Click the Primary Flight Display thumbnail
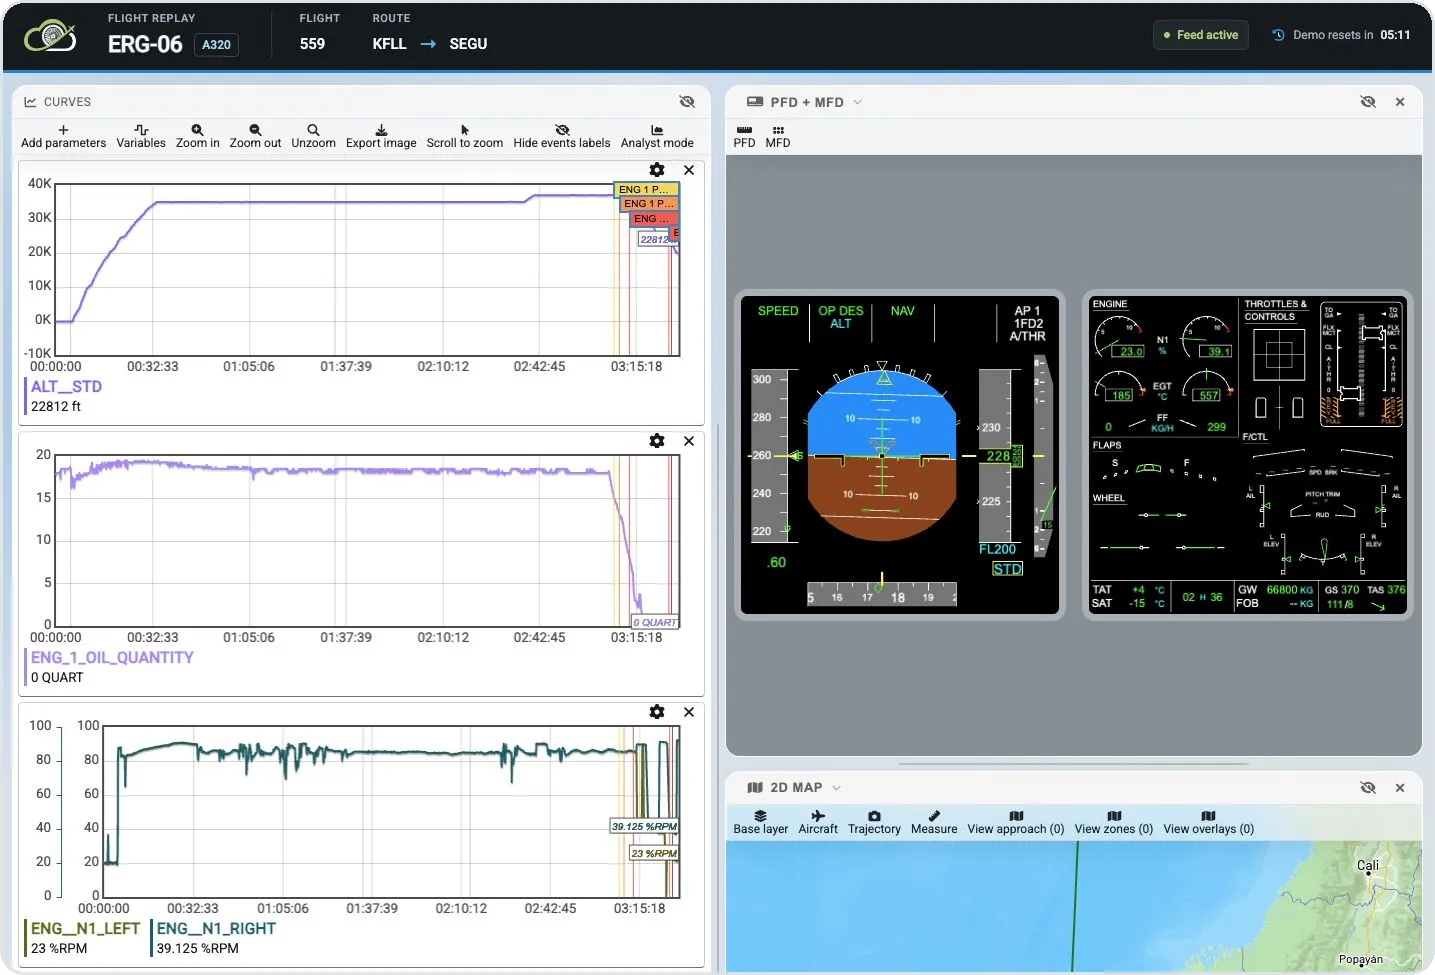Screen dimensions: 1435x975 (900, 455)
